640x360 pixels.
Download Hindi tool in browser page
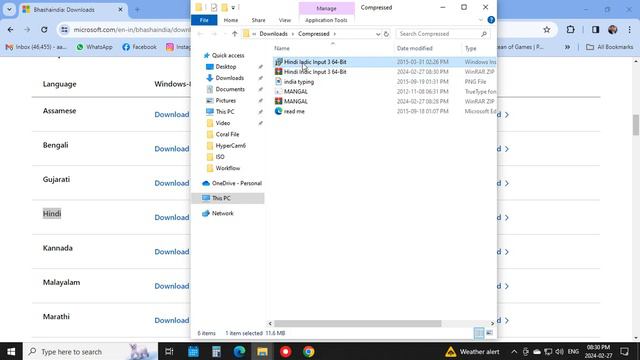[171, 218]
